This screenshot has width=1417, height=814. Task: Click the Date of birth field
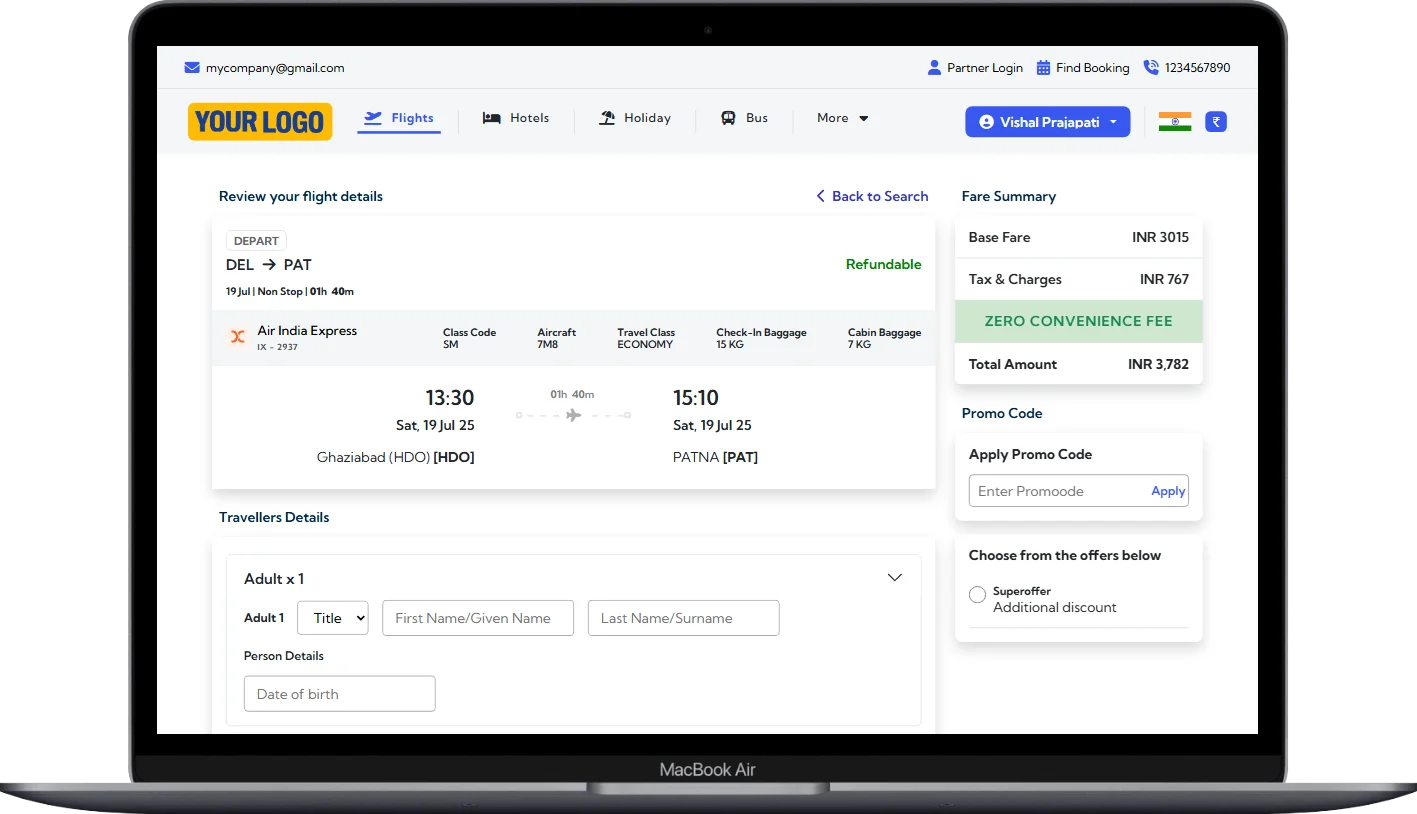click(x=339, y=694)
